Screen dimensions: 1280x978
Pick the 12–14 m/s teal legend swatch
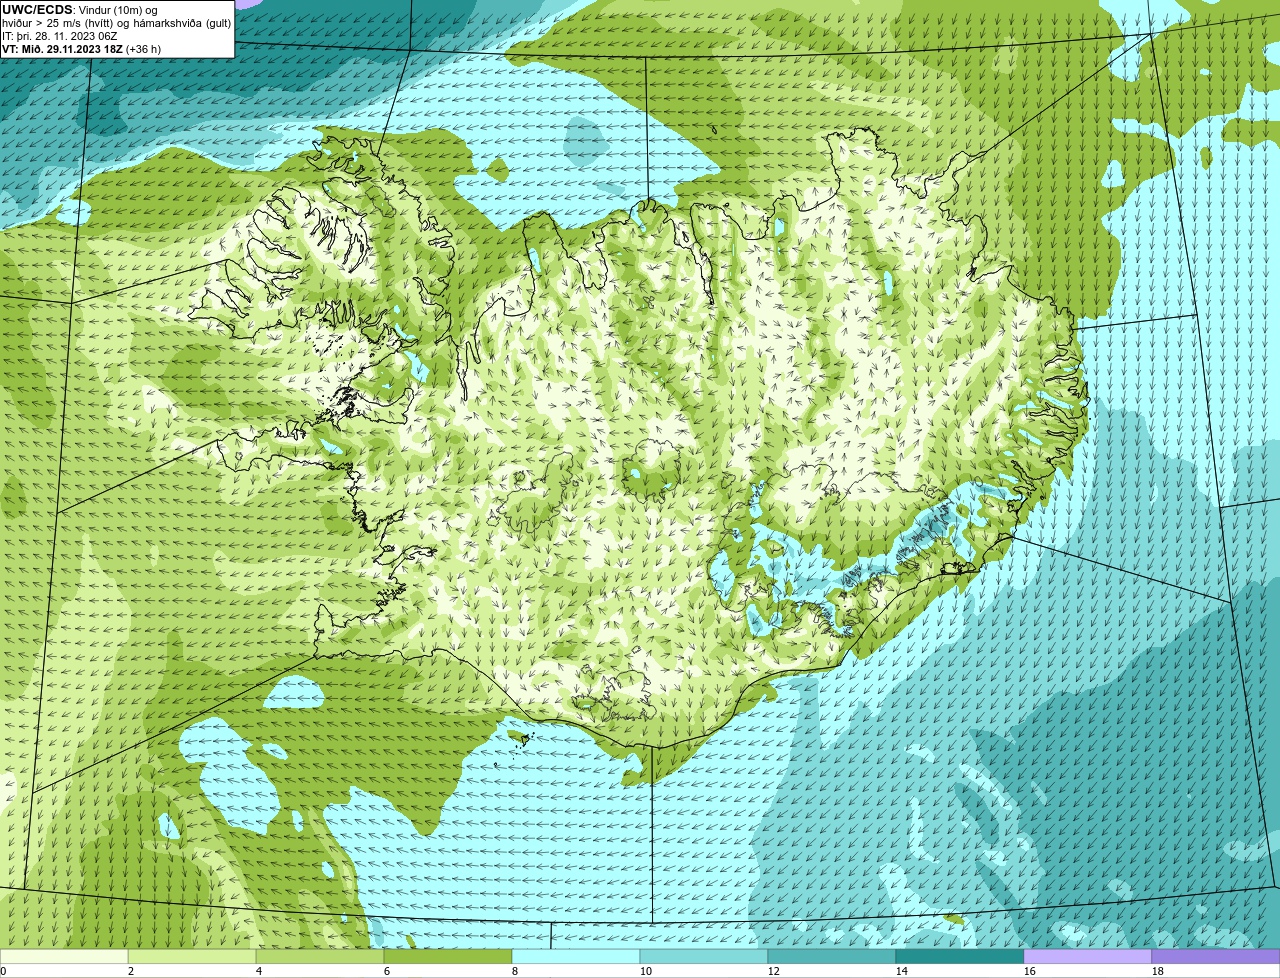[832, 957]
